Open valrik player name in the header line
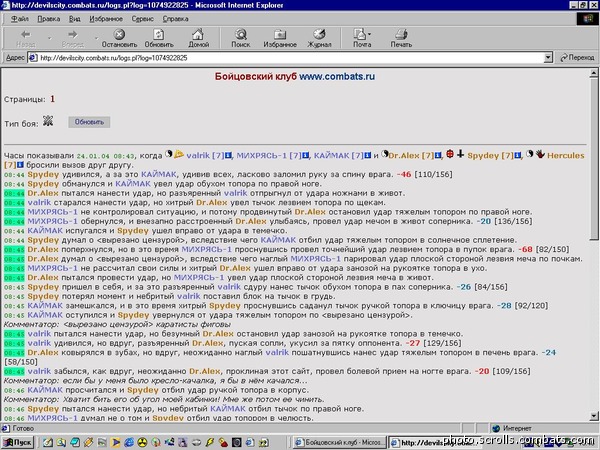600x450 pixels. tap(198, 155)
